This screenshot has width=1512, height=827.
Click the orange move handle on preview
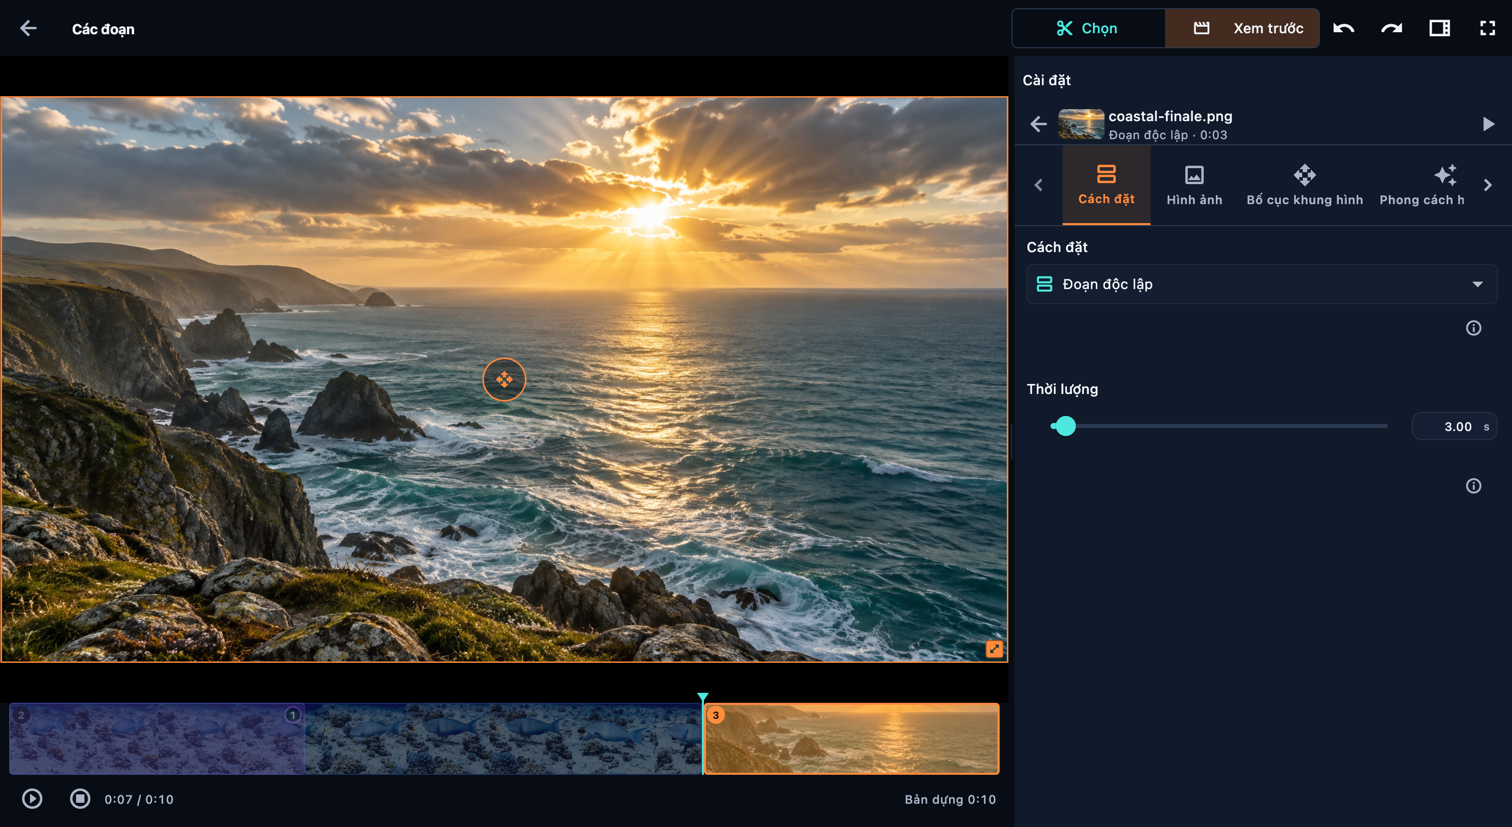coord(504,380)
